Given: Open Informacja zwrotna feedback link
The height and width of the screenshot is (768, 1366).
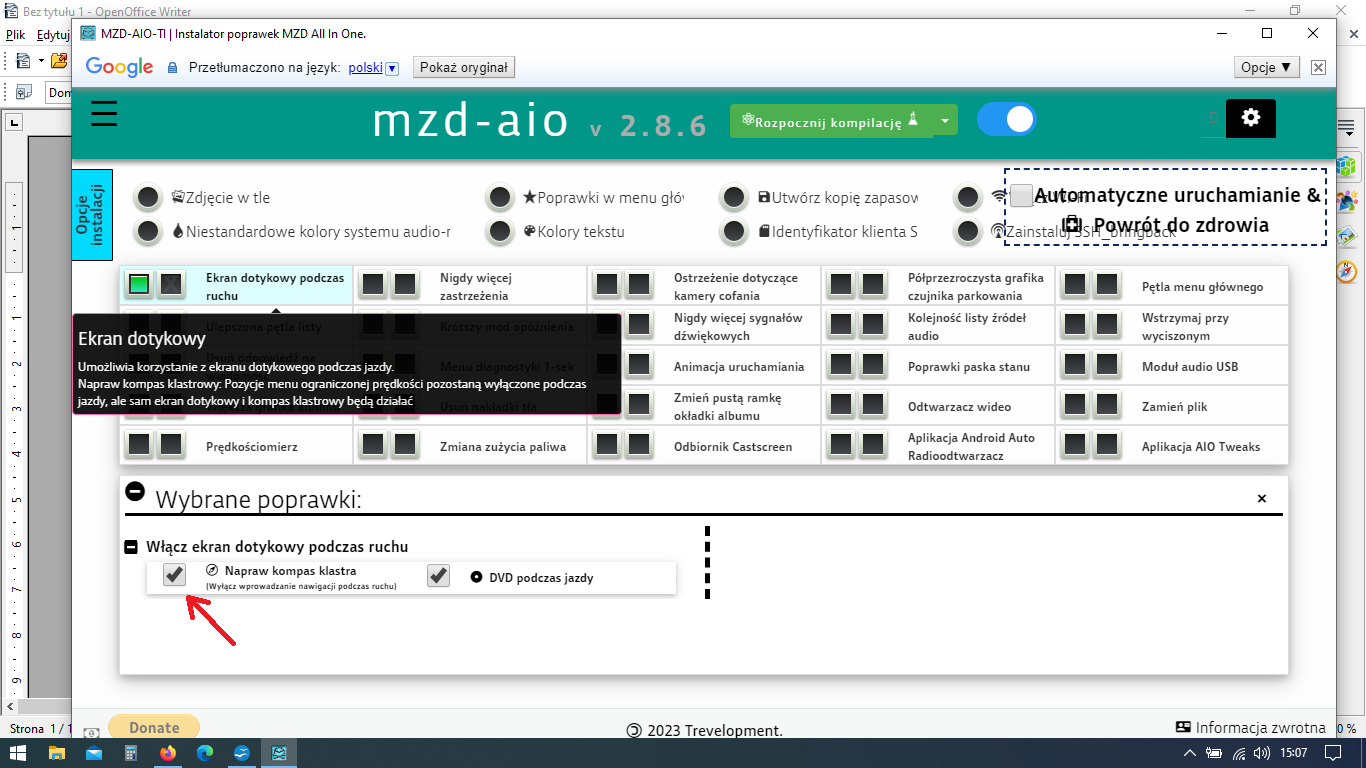Looking at the screenshot, I should (x=1250, y=728).
